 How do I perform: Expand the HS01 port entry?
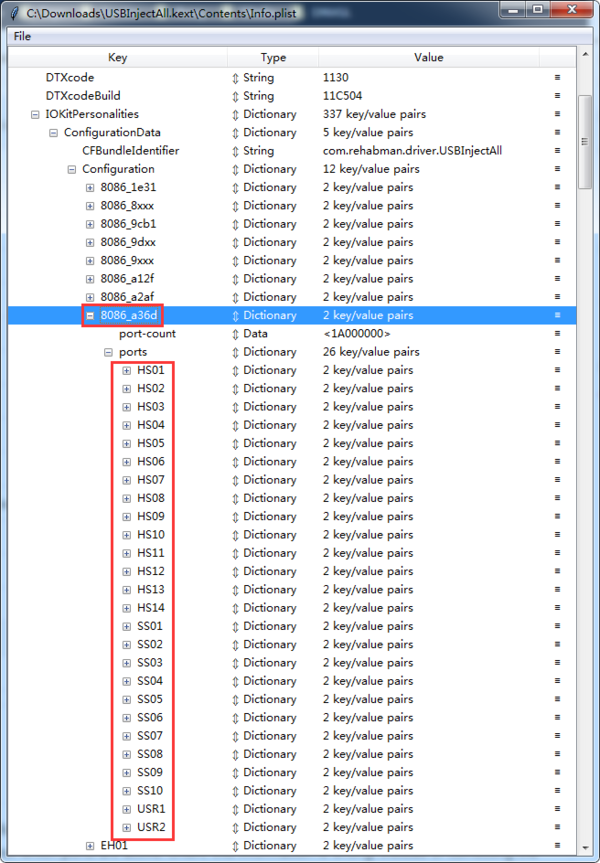127,370
